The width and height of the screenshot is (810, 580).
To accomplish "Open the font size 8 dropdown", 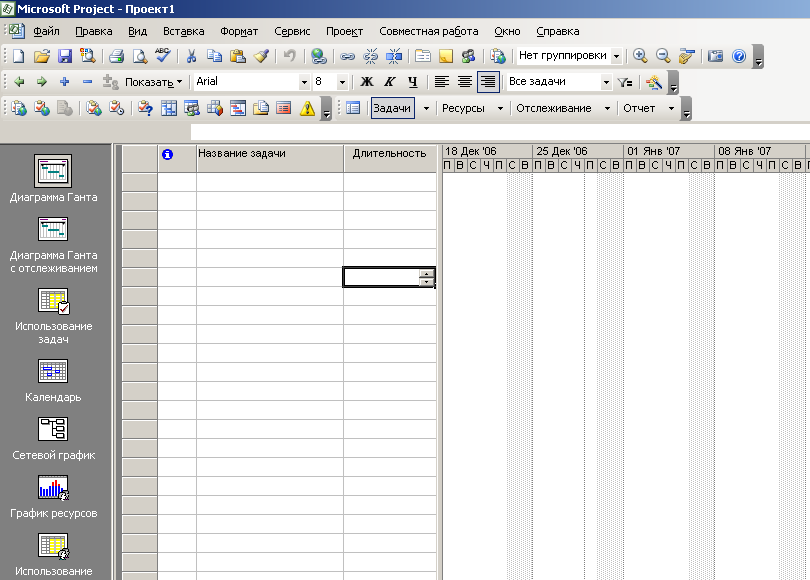I will click(342, 82).
